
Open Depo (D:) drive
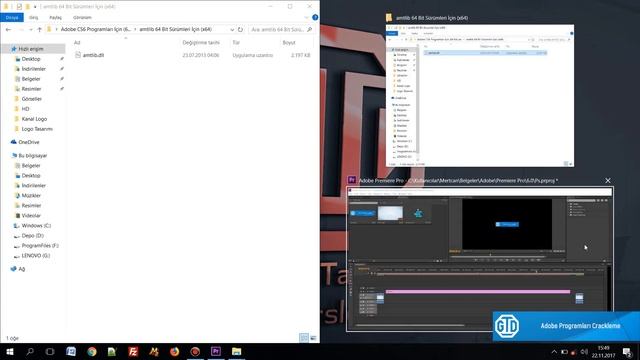pos(32,236)
